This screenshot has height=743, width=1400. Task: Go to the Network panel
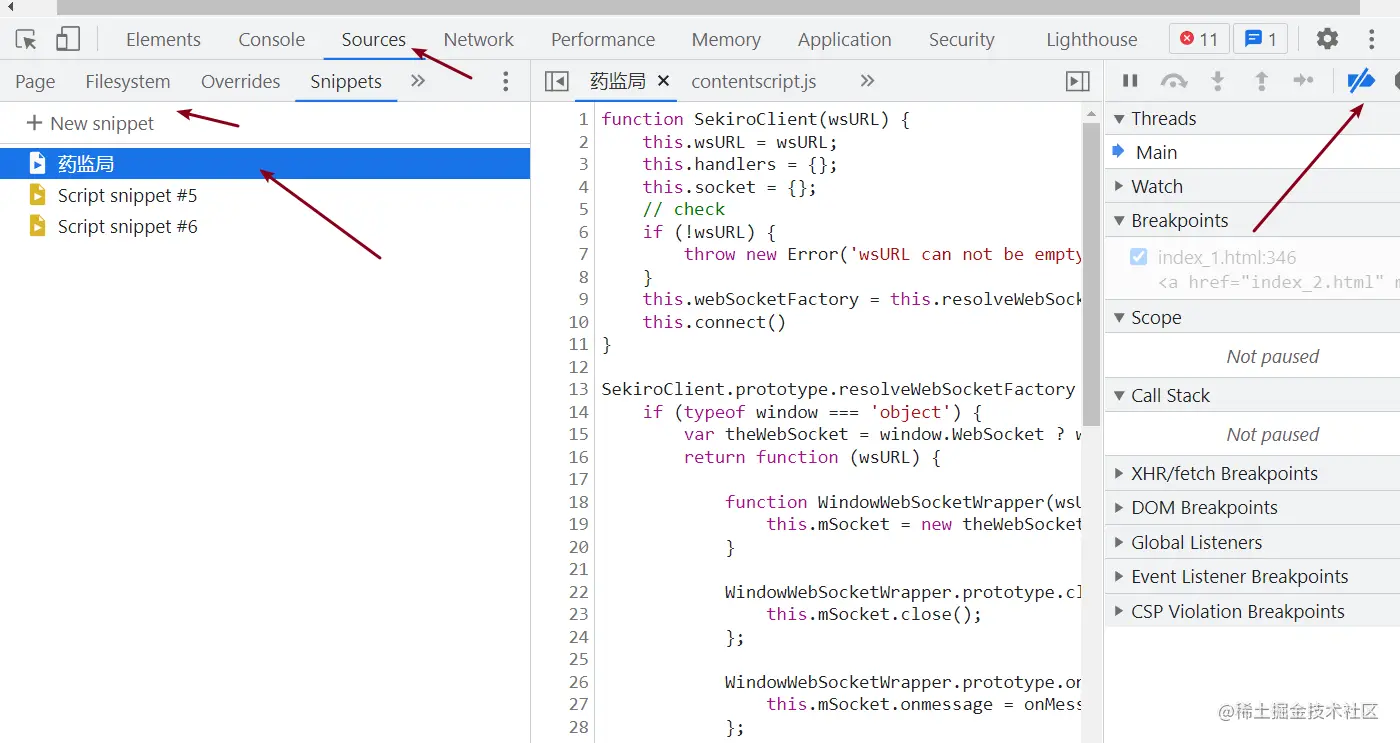[x=479, y=40]
